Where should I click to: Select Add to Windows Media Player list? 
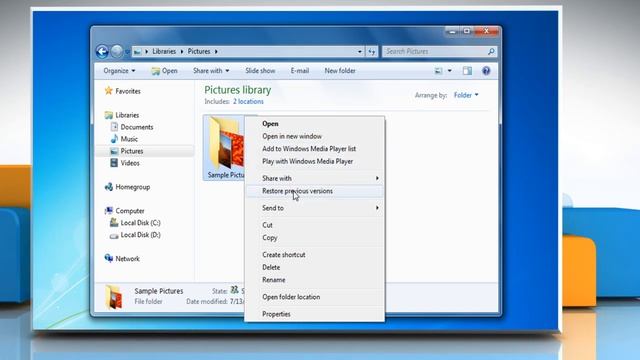pos(314,149)
